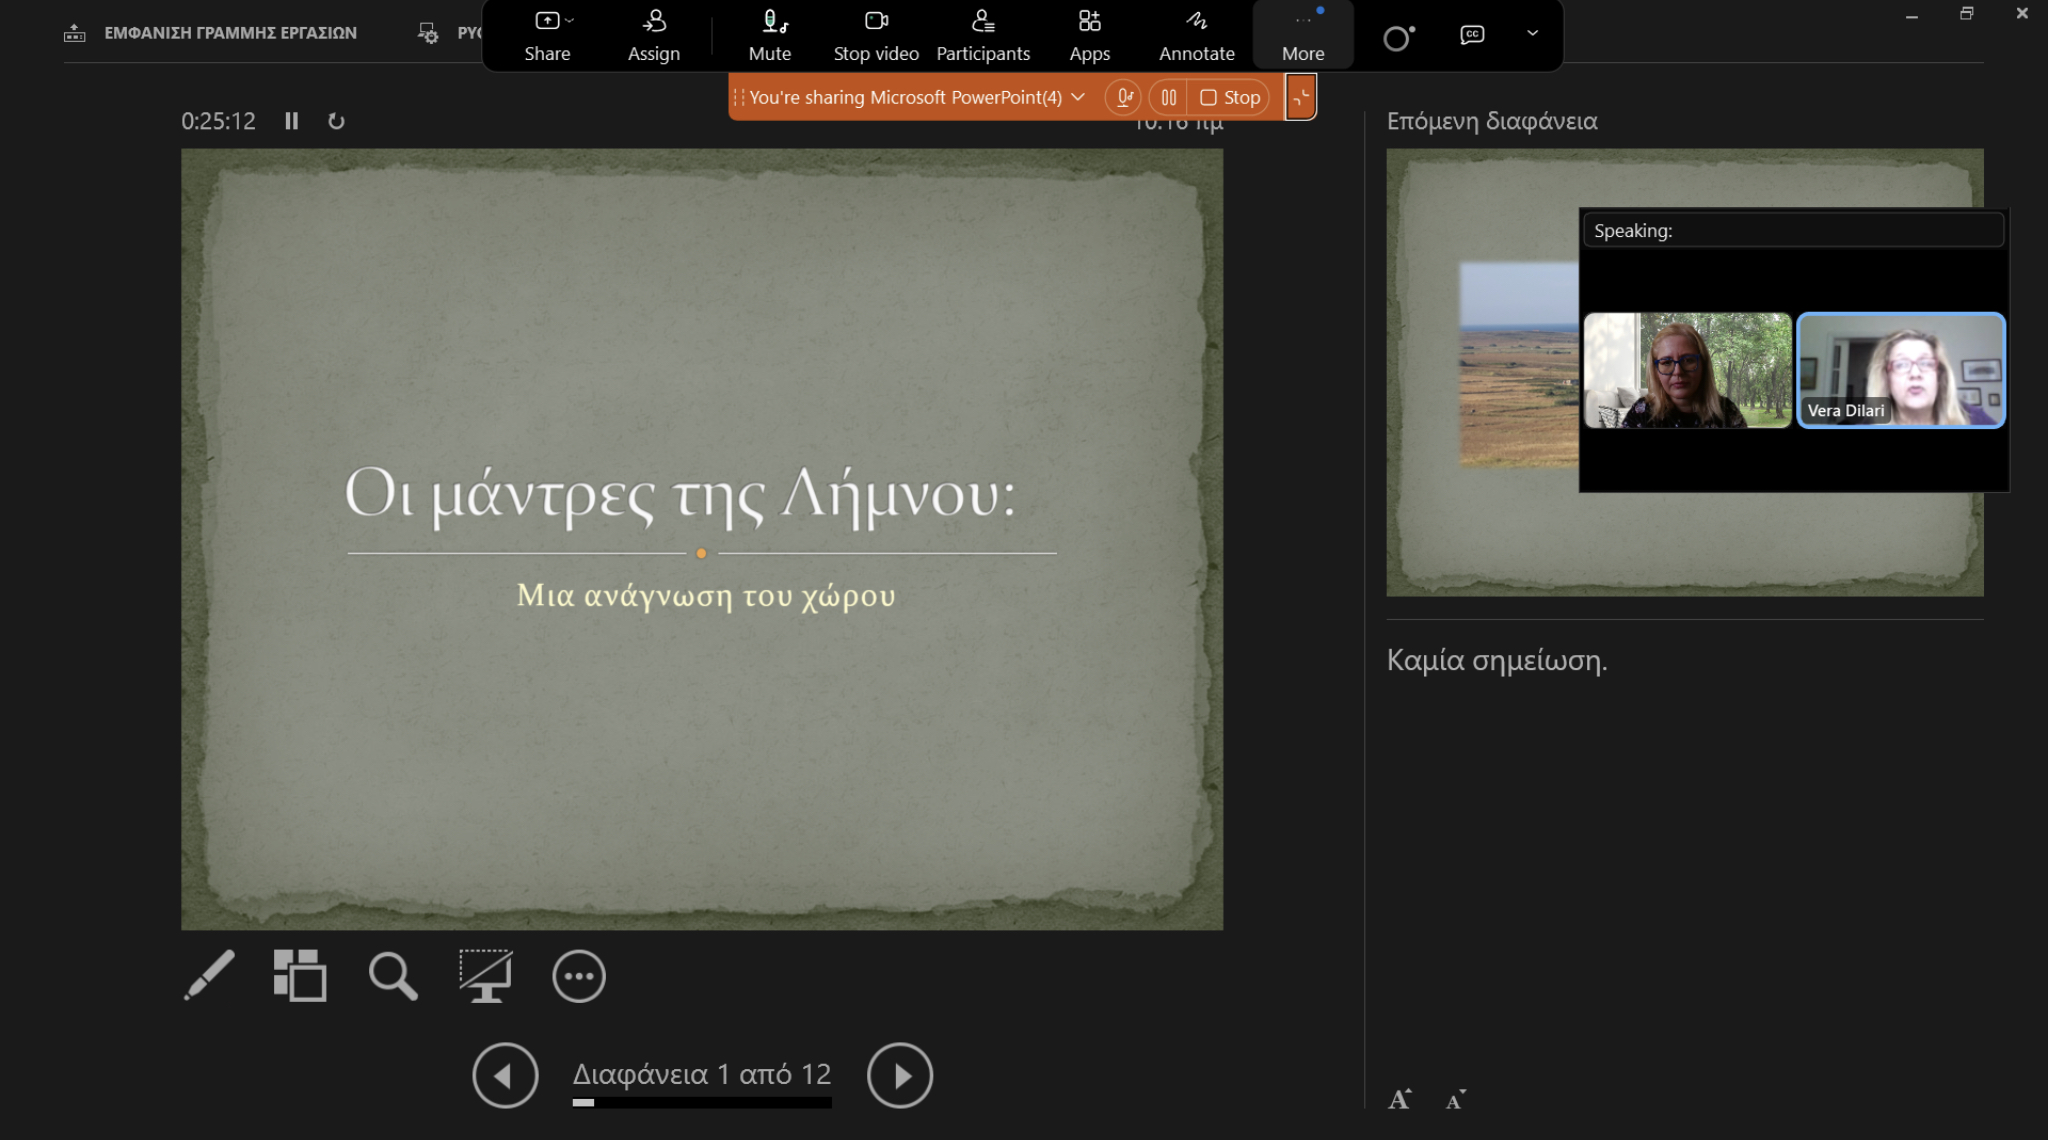Pause the slideshow timer

291,121
